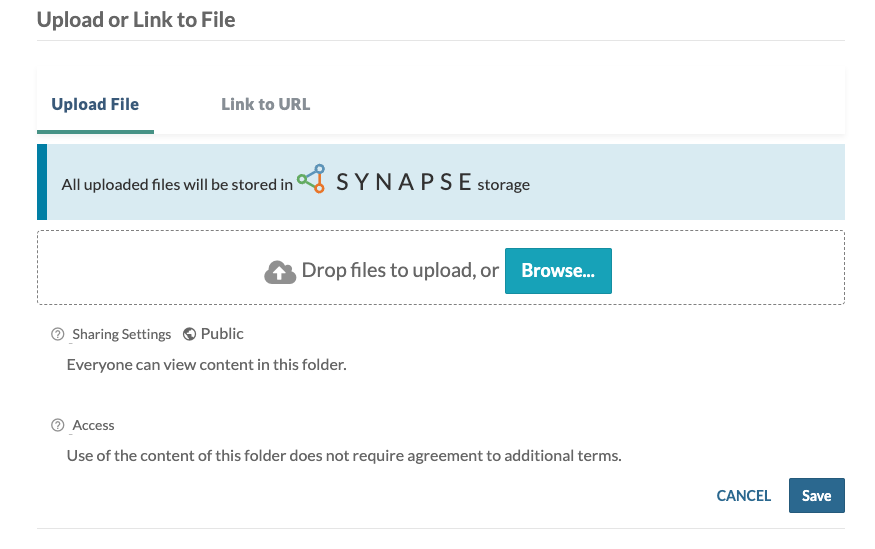
Task: Click the Upload or Link to File heading
Action: pos(136,20)
